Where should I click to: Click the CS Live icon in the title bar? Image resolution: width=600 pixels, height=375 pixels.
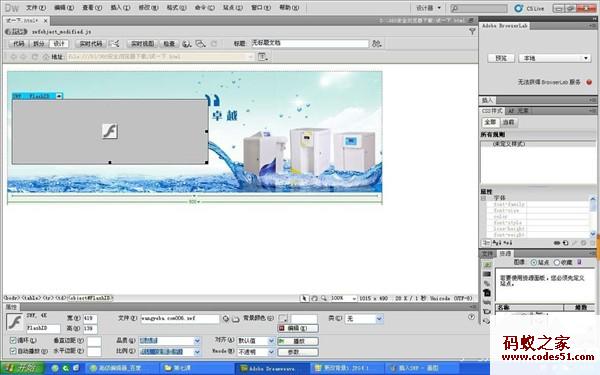[518, 8]
